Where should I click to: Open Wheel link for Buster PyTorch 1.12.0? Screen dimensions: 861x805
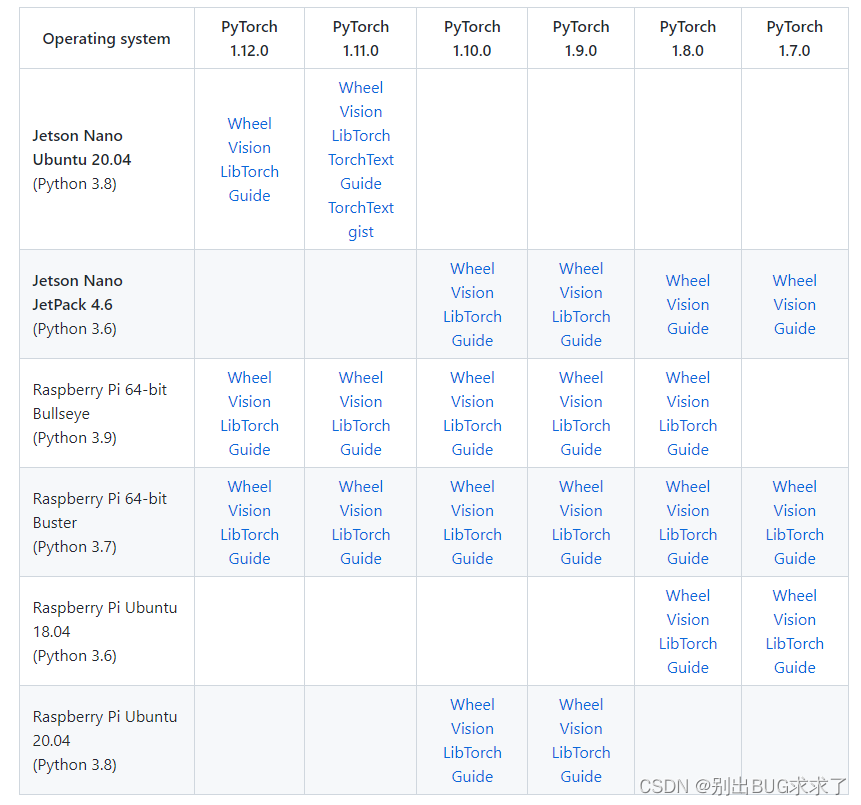click(249, 487)
